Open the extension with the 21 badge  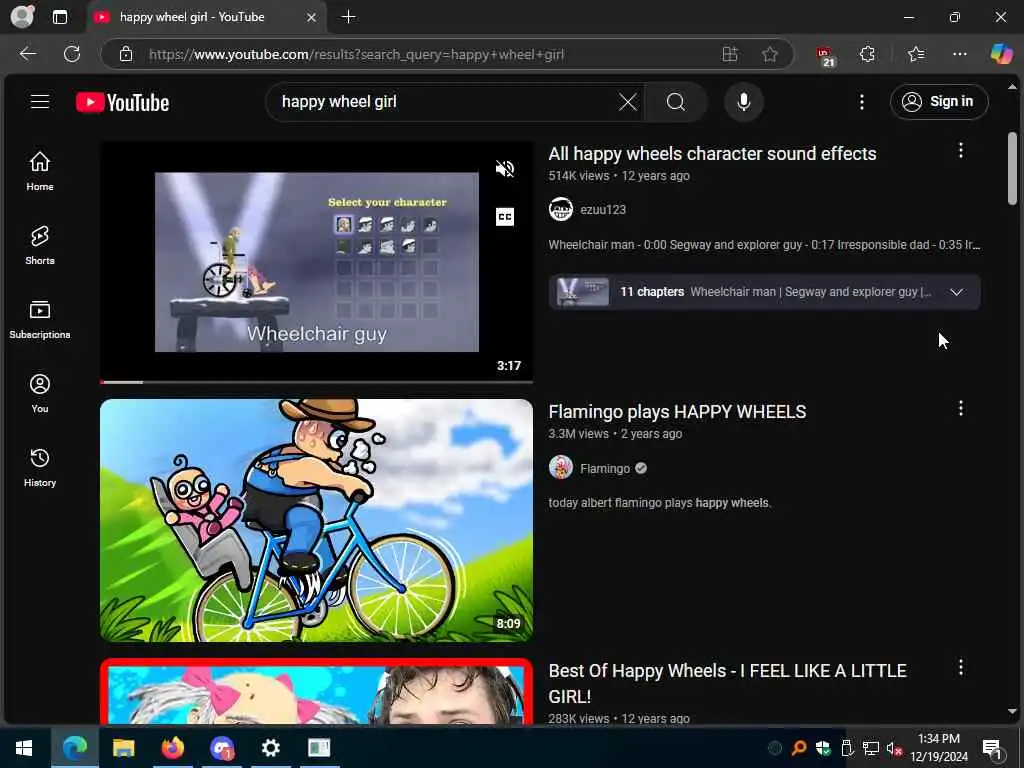(x=825, y=56)
